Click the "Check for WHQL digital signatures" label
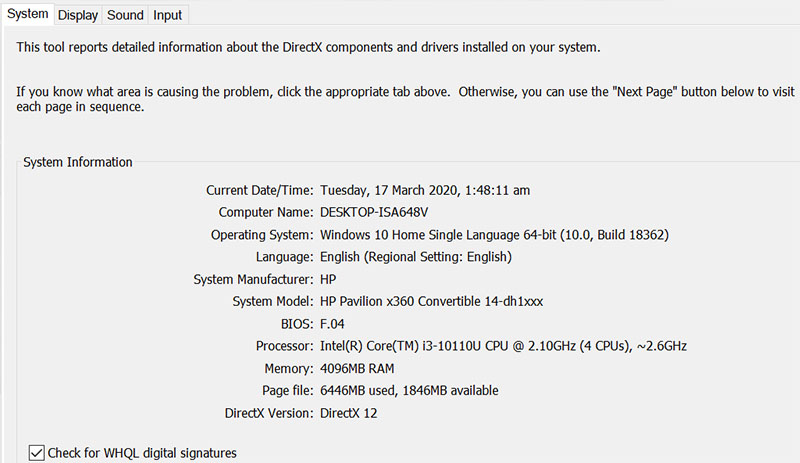The image size is (800, 463). click(143, 453)
